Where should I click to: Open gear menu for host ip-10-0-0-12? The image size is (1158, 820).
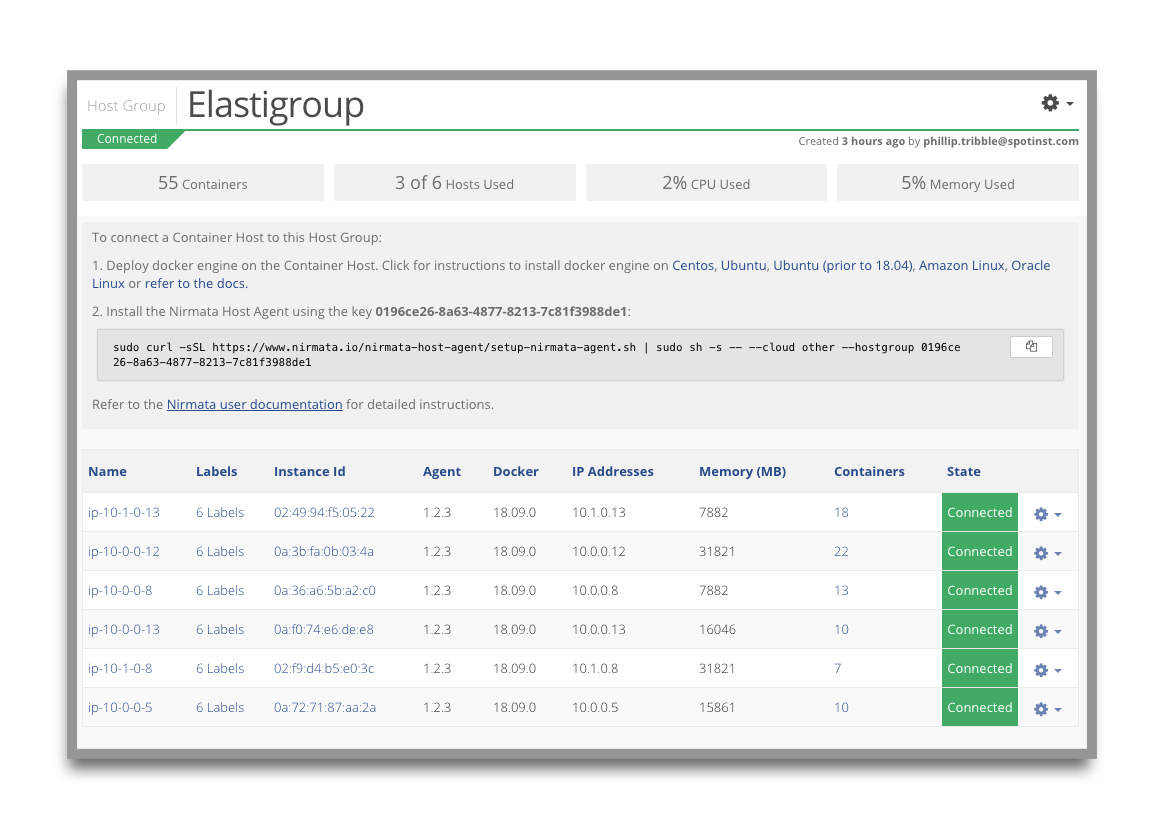(1047, 553)
